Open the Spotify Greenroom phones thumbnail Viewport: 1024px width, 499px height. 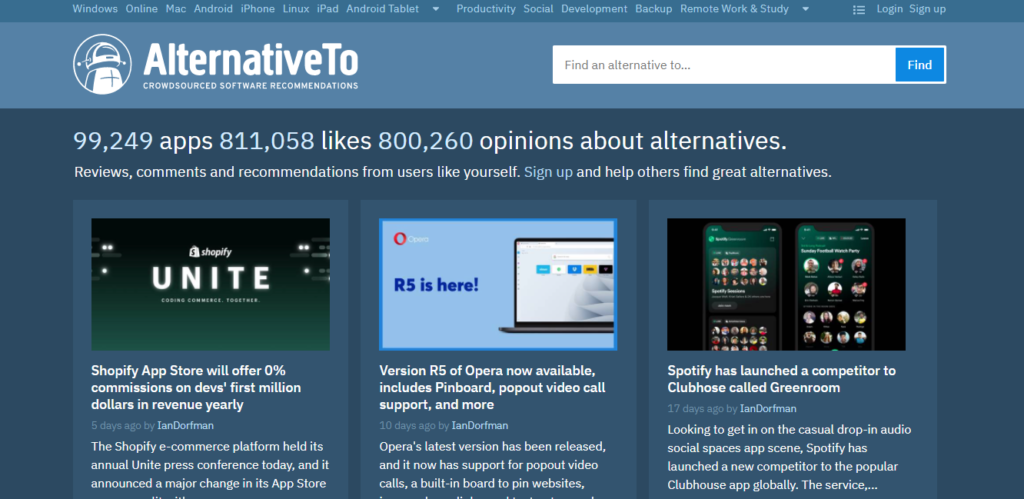click(x=786, y=284)
